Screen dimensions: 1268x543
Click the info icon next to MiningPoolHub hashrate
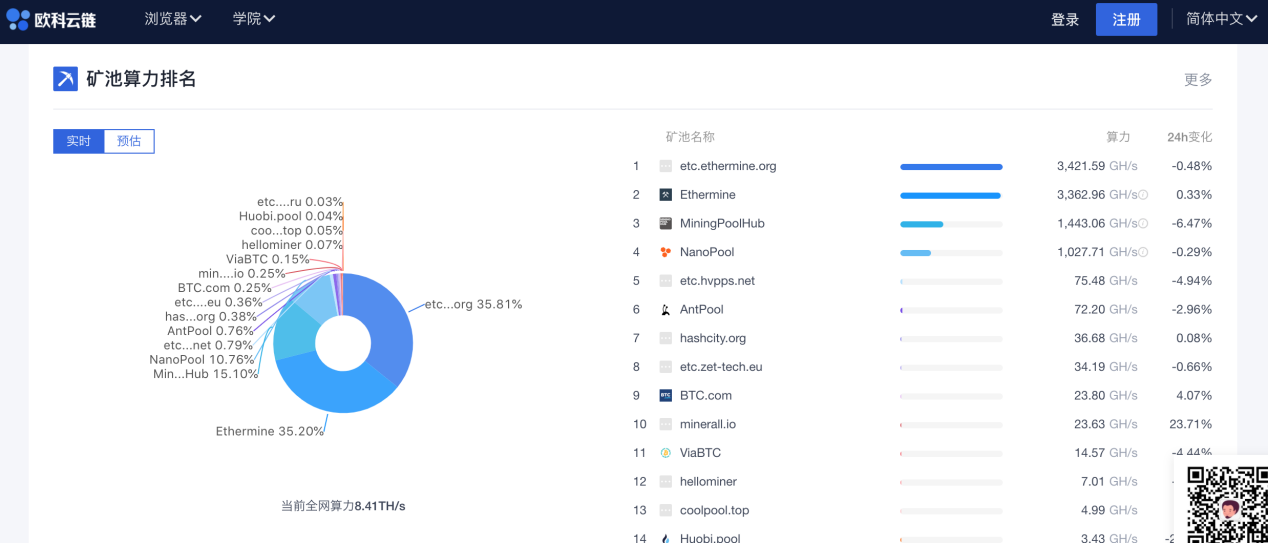point(1143,224)
